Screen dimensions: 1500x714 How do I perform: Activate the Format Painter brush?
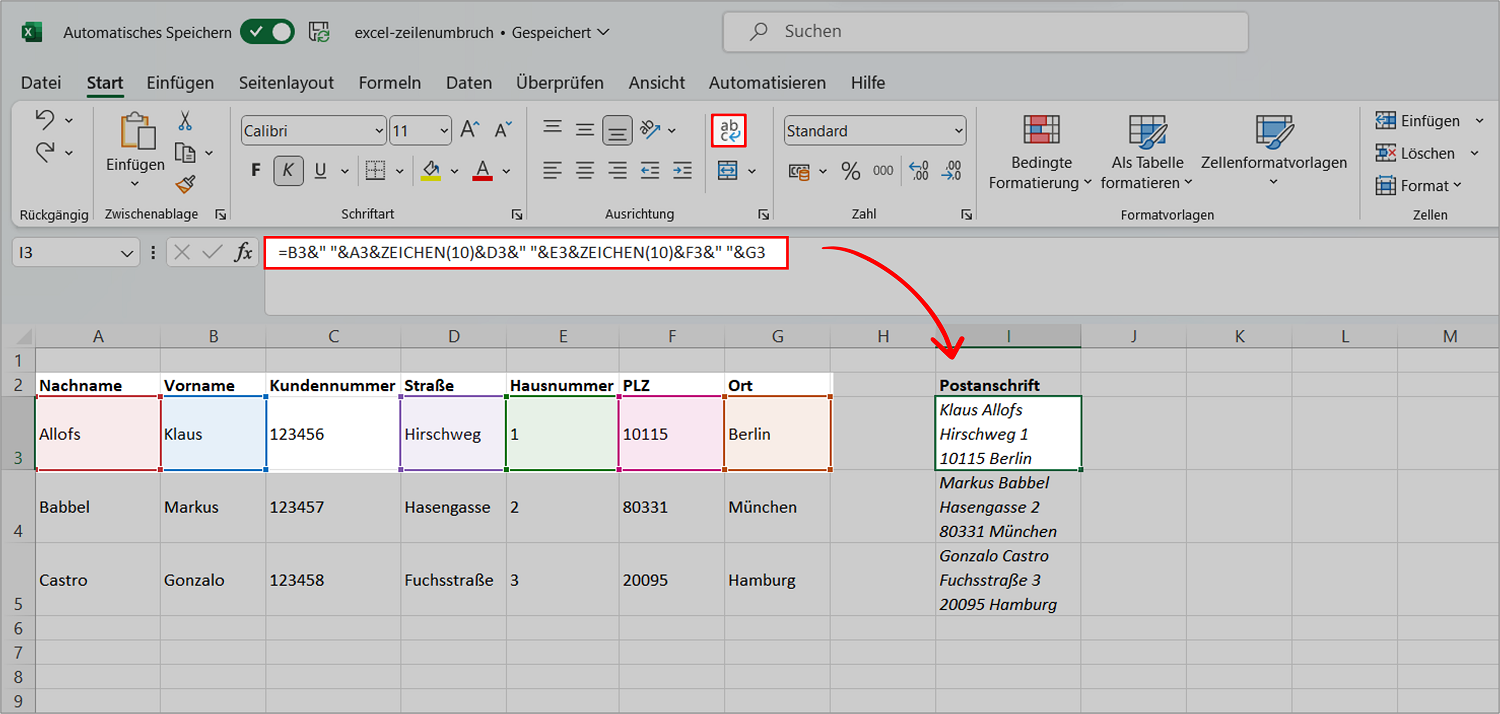(185, 183)
